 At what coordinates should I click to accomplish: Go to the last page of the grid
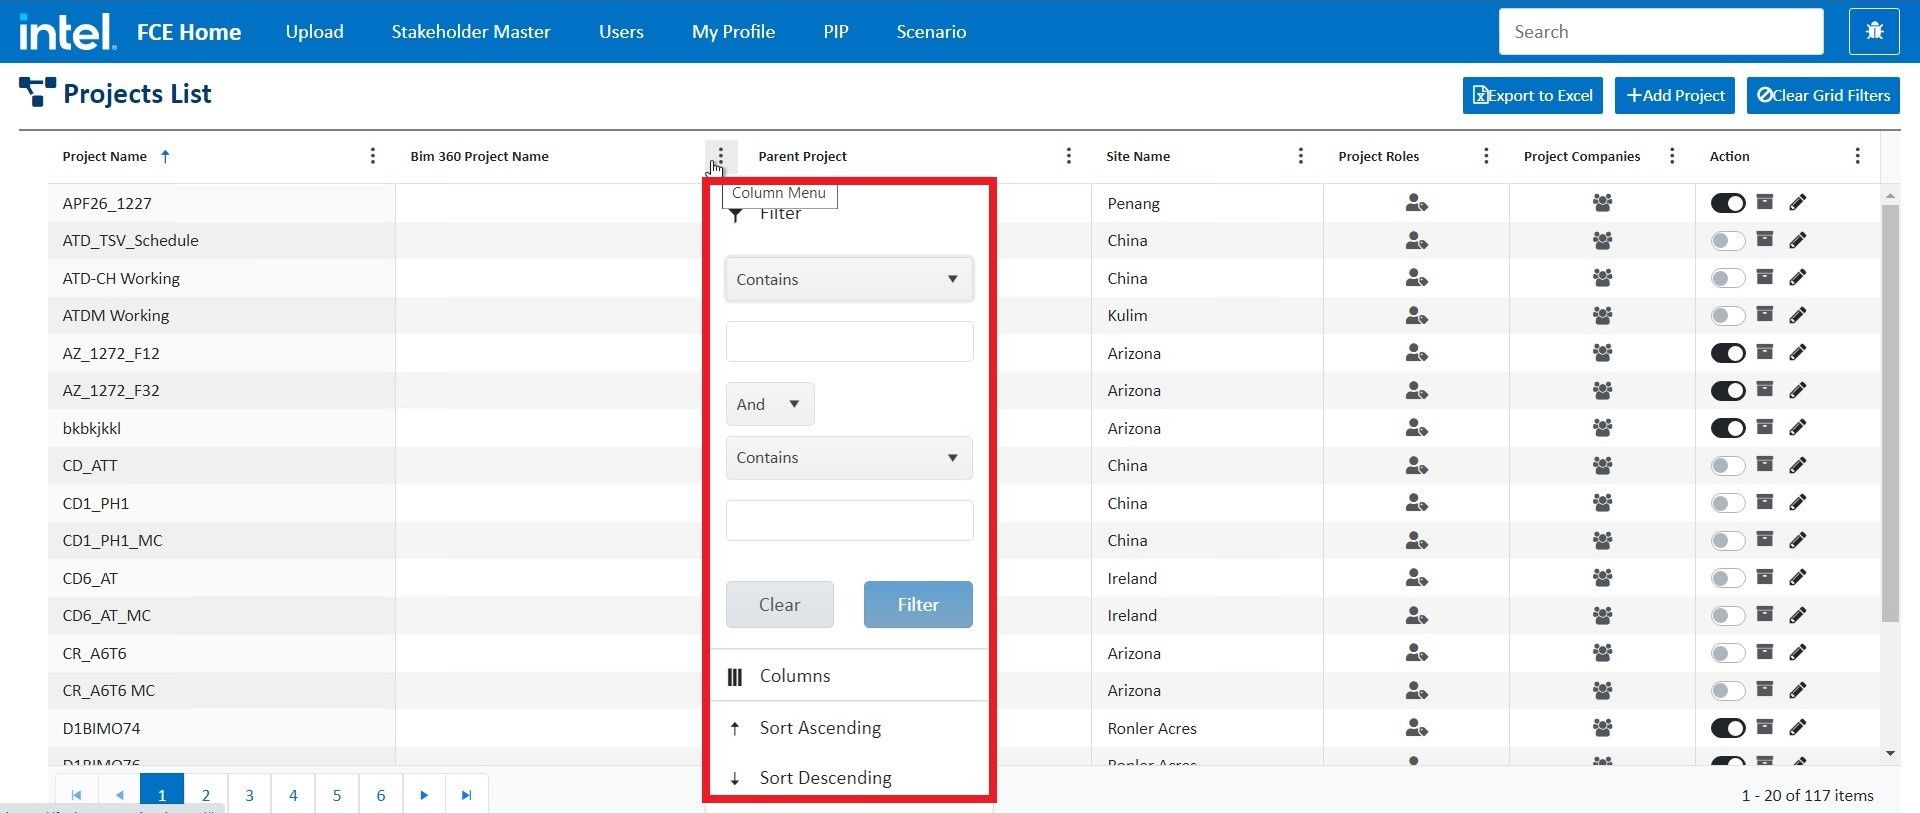(x=466, y=795)
